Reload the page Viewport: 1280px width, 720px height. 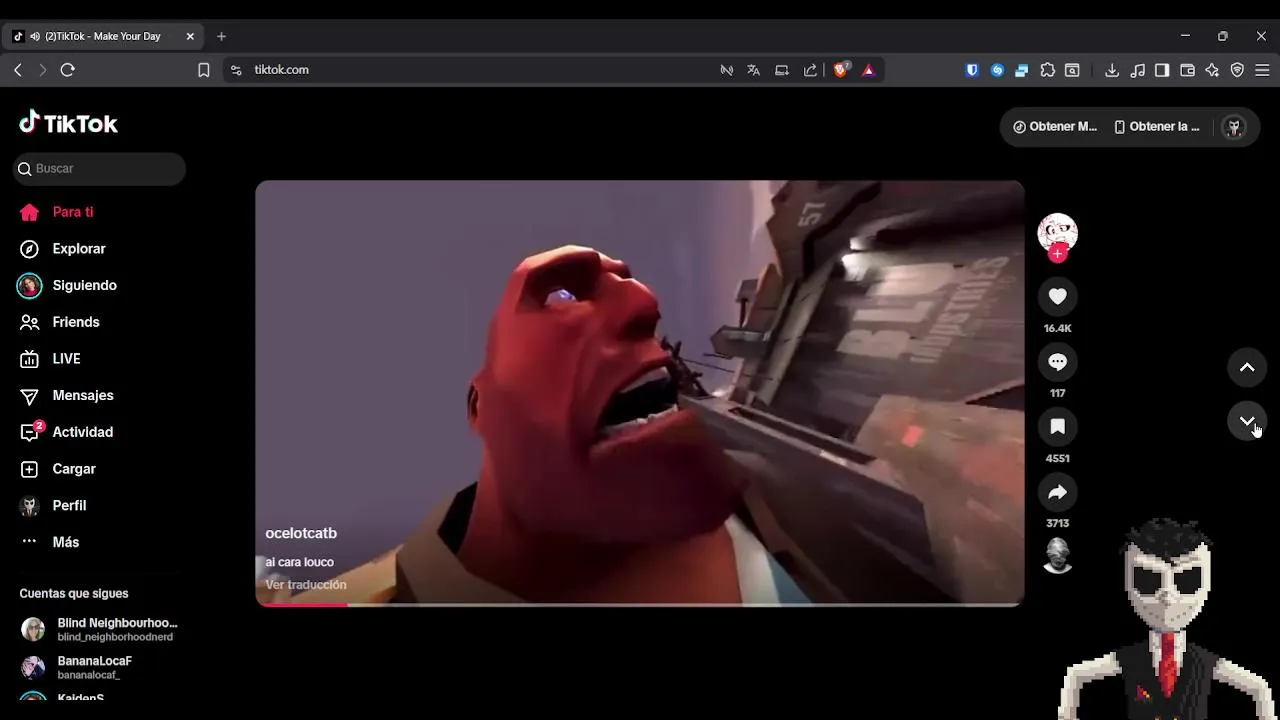pos(68,70)
